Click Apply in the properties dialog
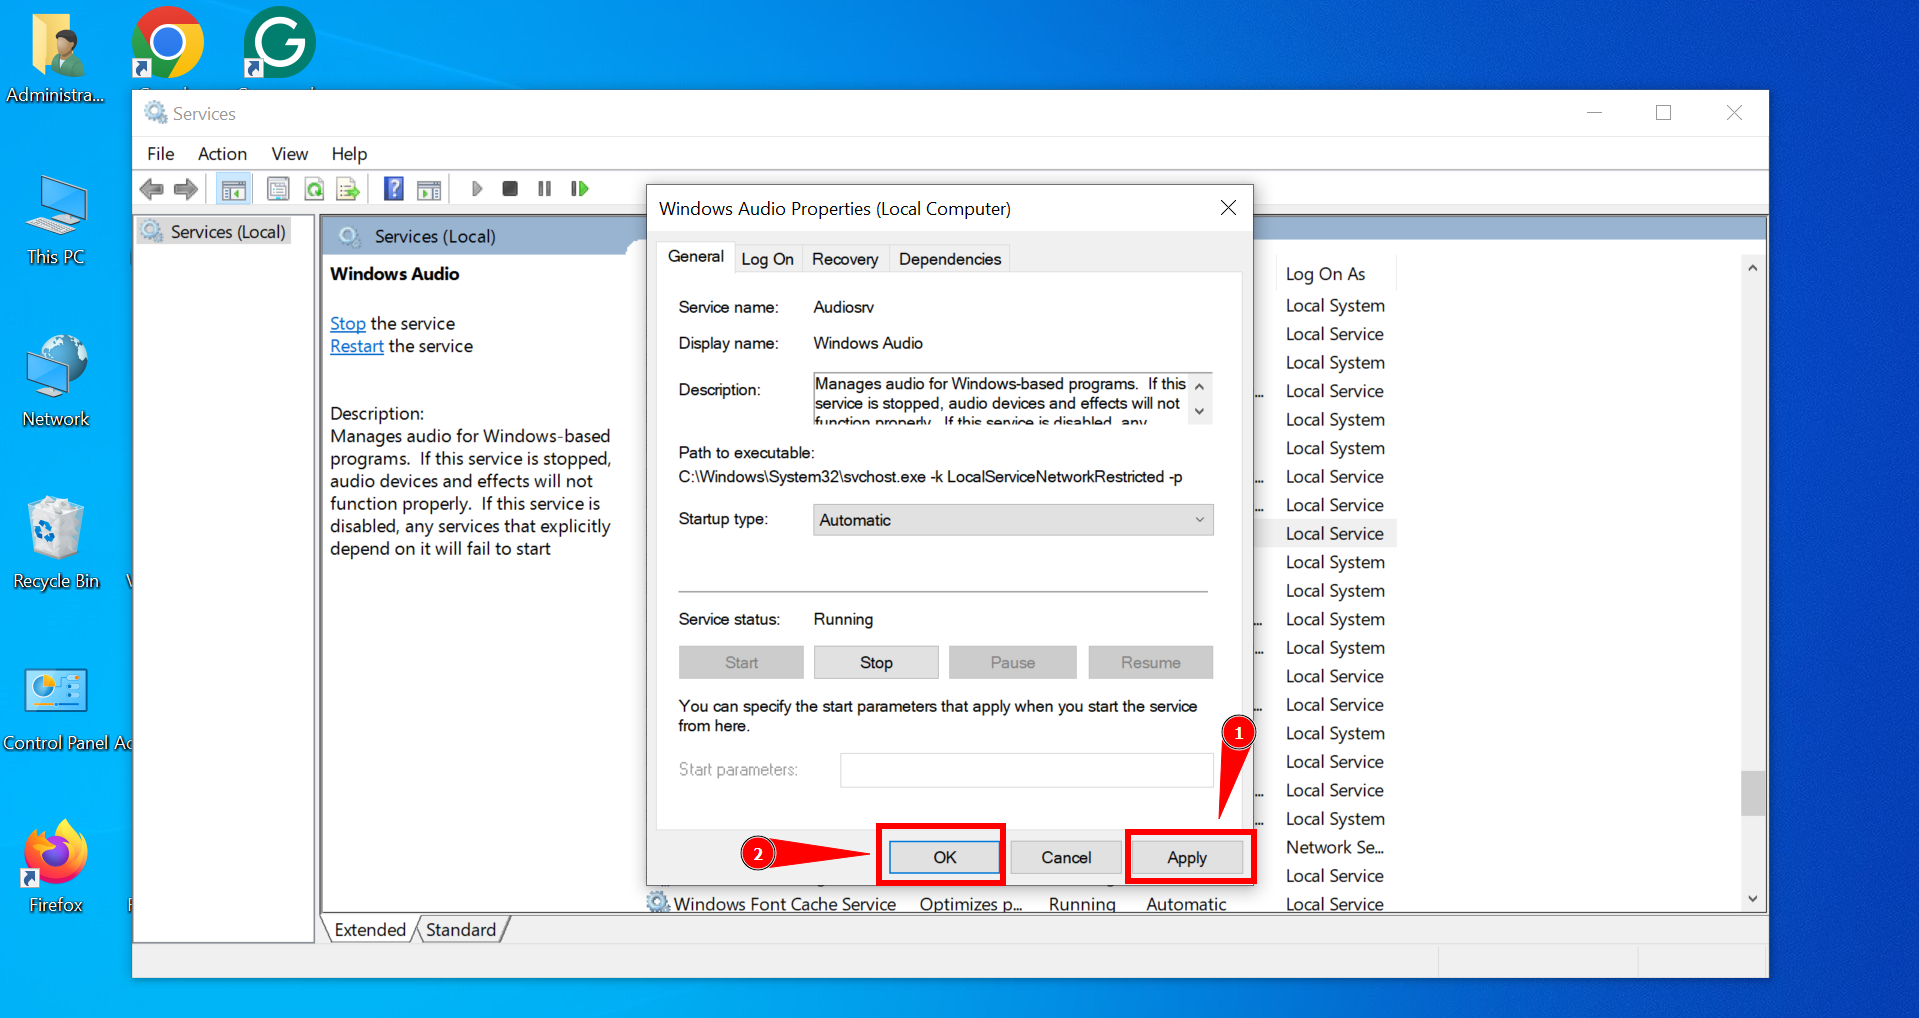This screenshot has height=1018, width=1919. click(1187, 857)
